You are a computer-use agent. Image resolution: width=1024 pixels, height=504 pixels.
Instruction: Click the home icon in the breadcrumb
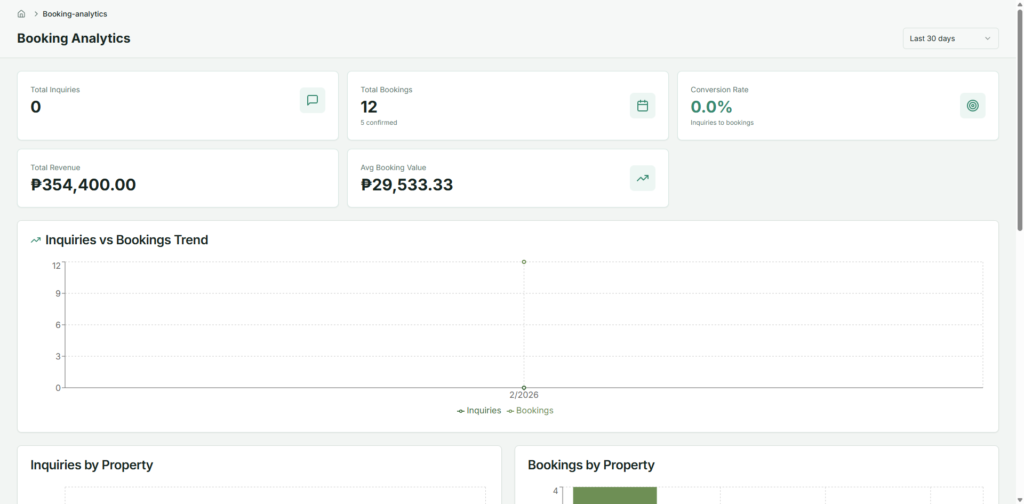click(22, 14)
